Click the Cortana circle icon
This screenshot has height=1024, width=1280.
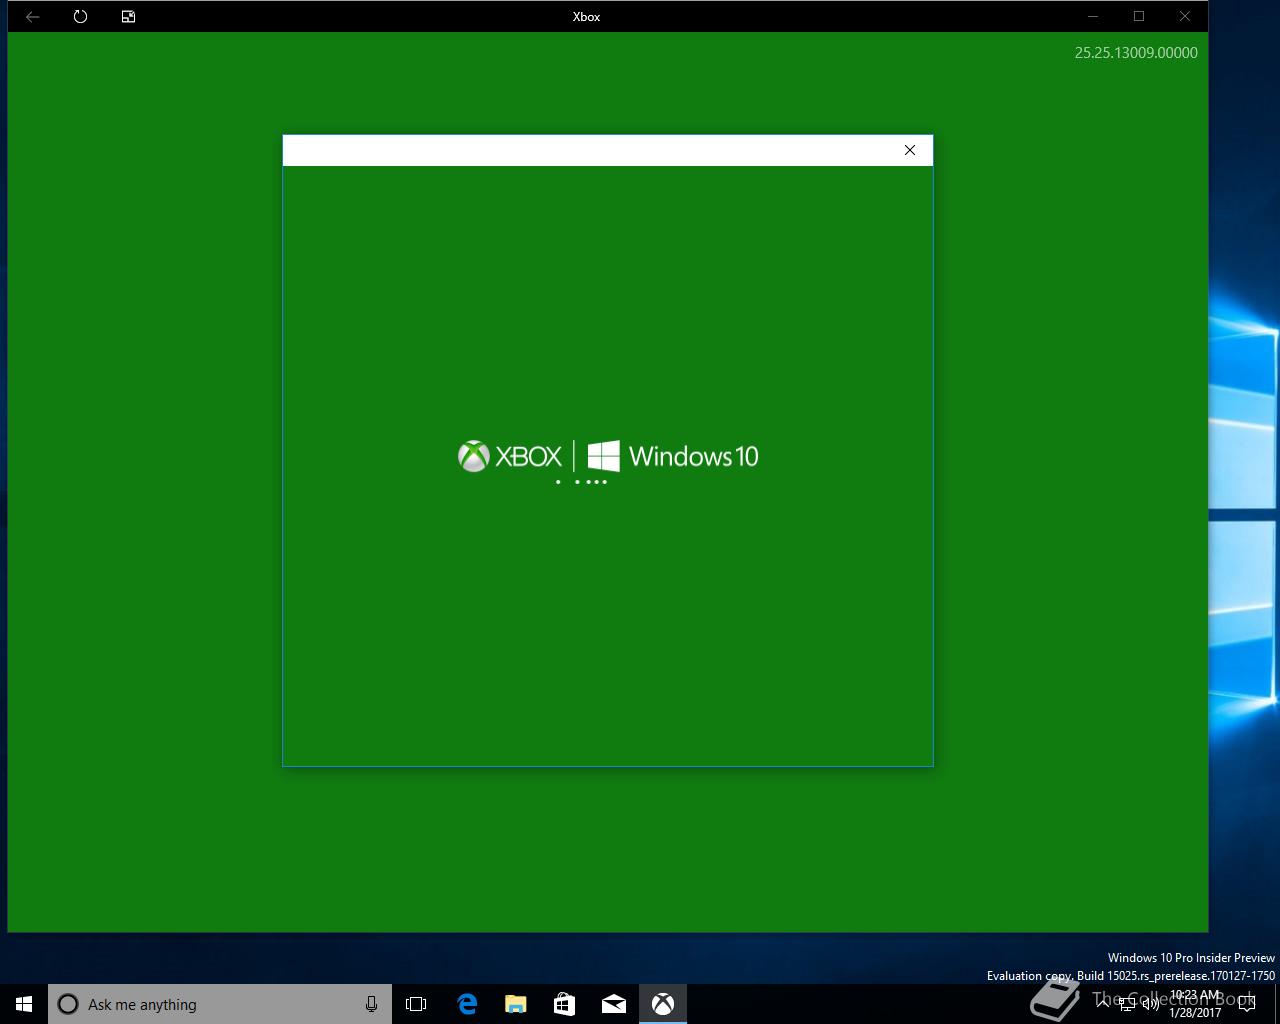tap(68, 1004)
